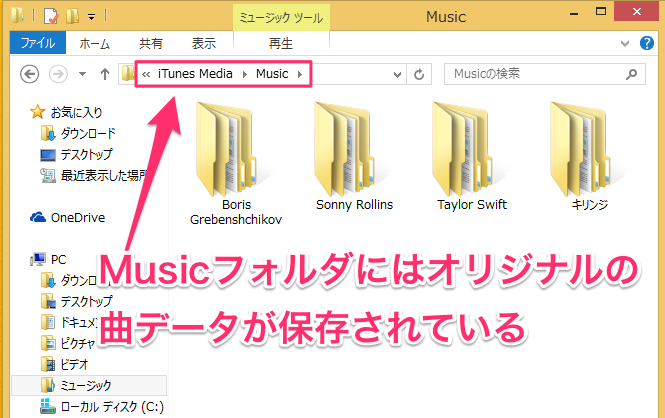665x418 pixels.
Task: Open ビデオ under PC
Action: (x=65, y=364)
